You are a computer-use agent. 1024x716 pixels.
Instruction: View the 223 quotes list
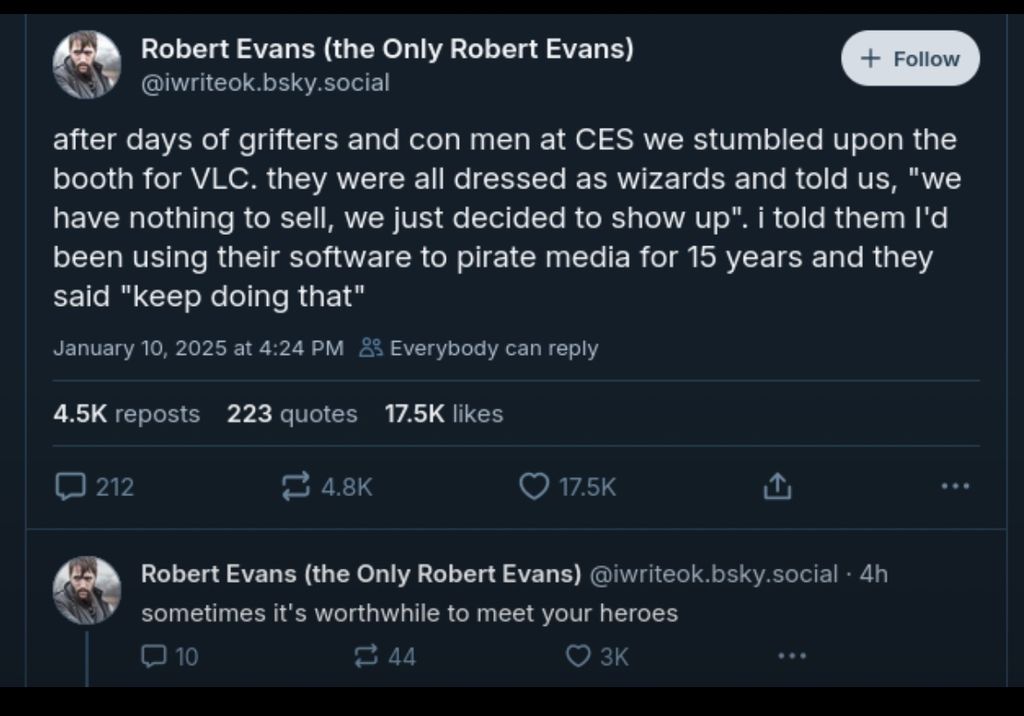tap(292, 414)
